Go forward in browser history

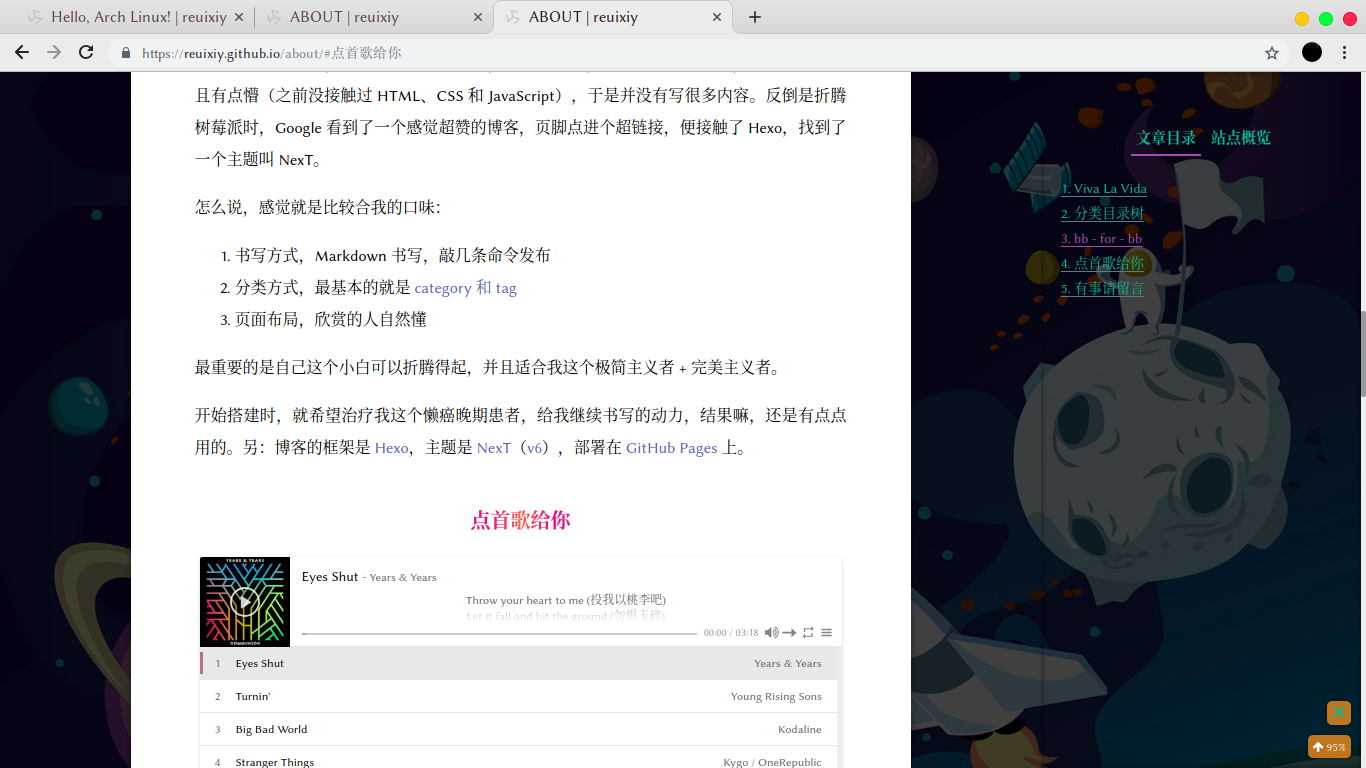(54, 53)
